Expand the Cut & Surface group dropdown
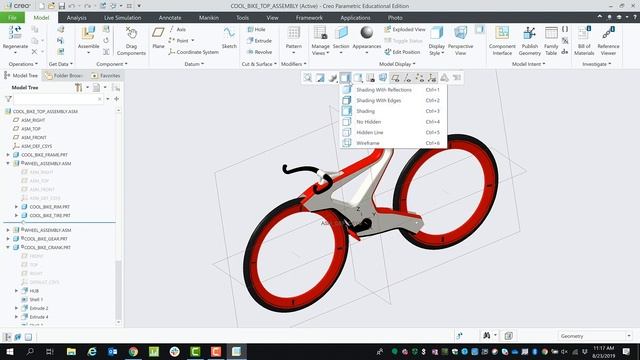Screen dimensions: 640x360 tap(259, 64)
